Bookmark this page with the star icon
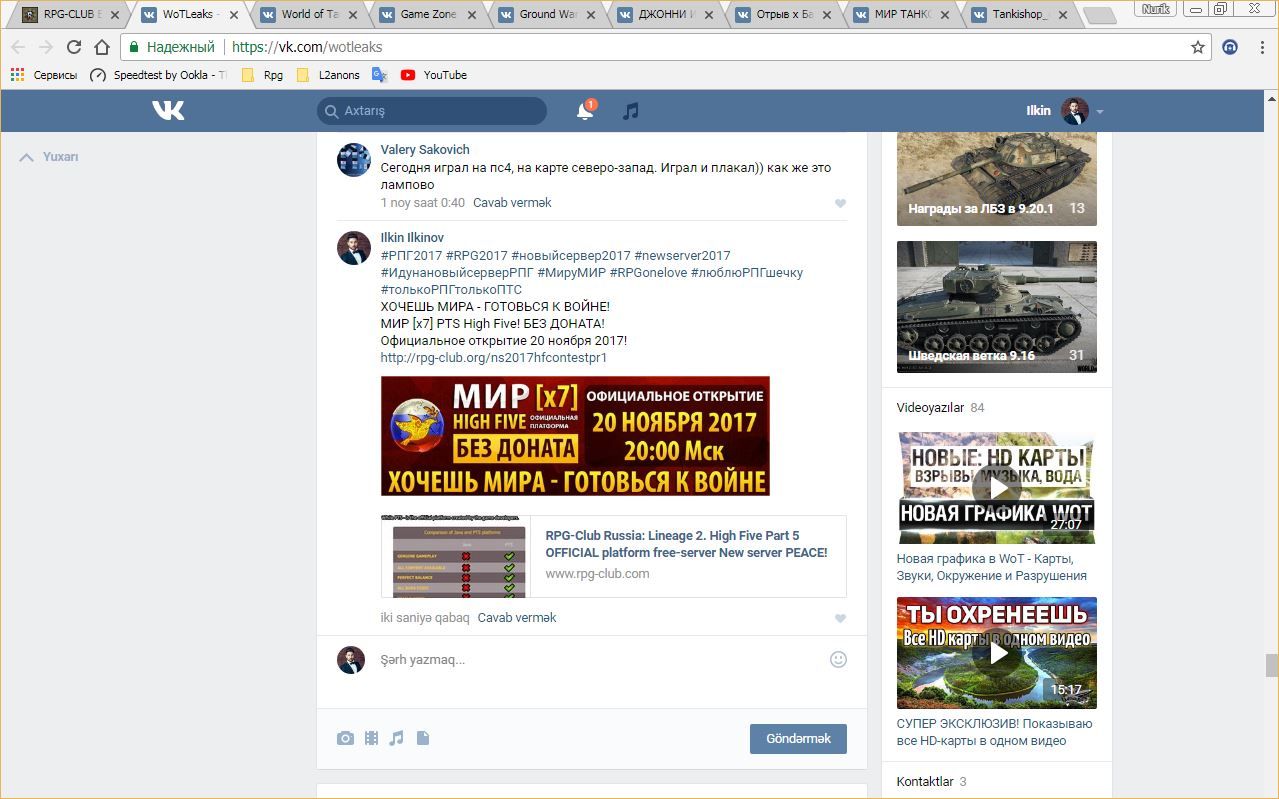This screenshot has width=1279, height=799. point(1198,47)
